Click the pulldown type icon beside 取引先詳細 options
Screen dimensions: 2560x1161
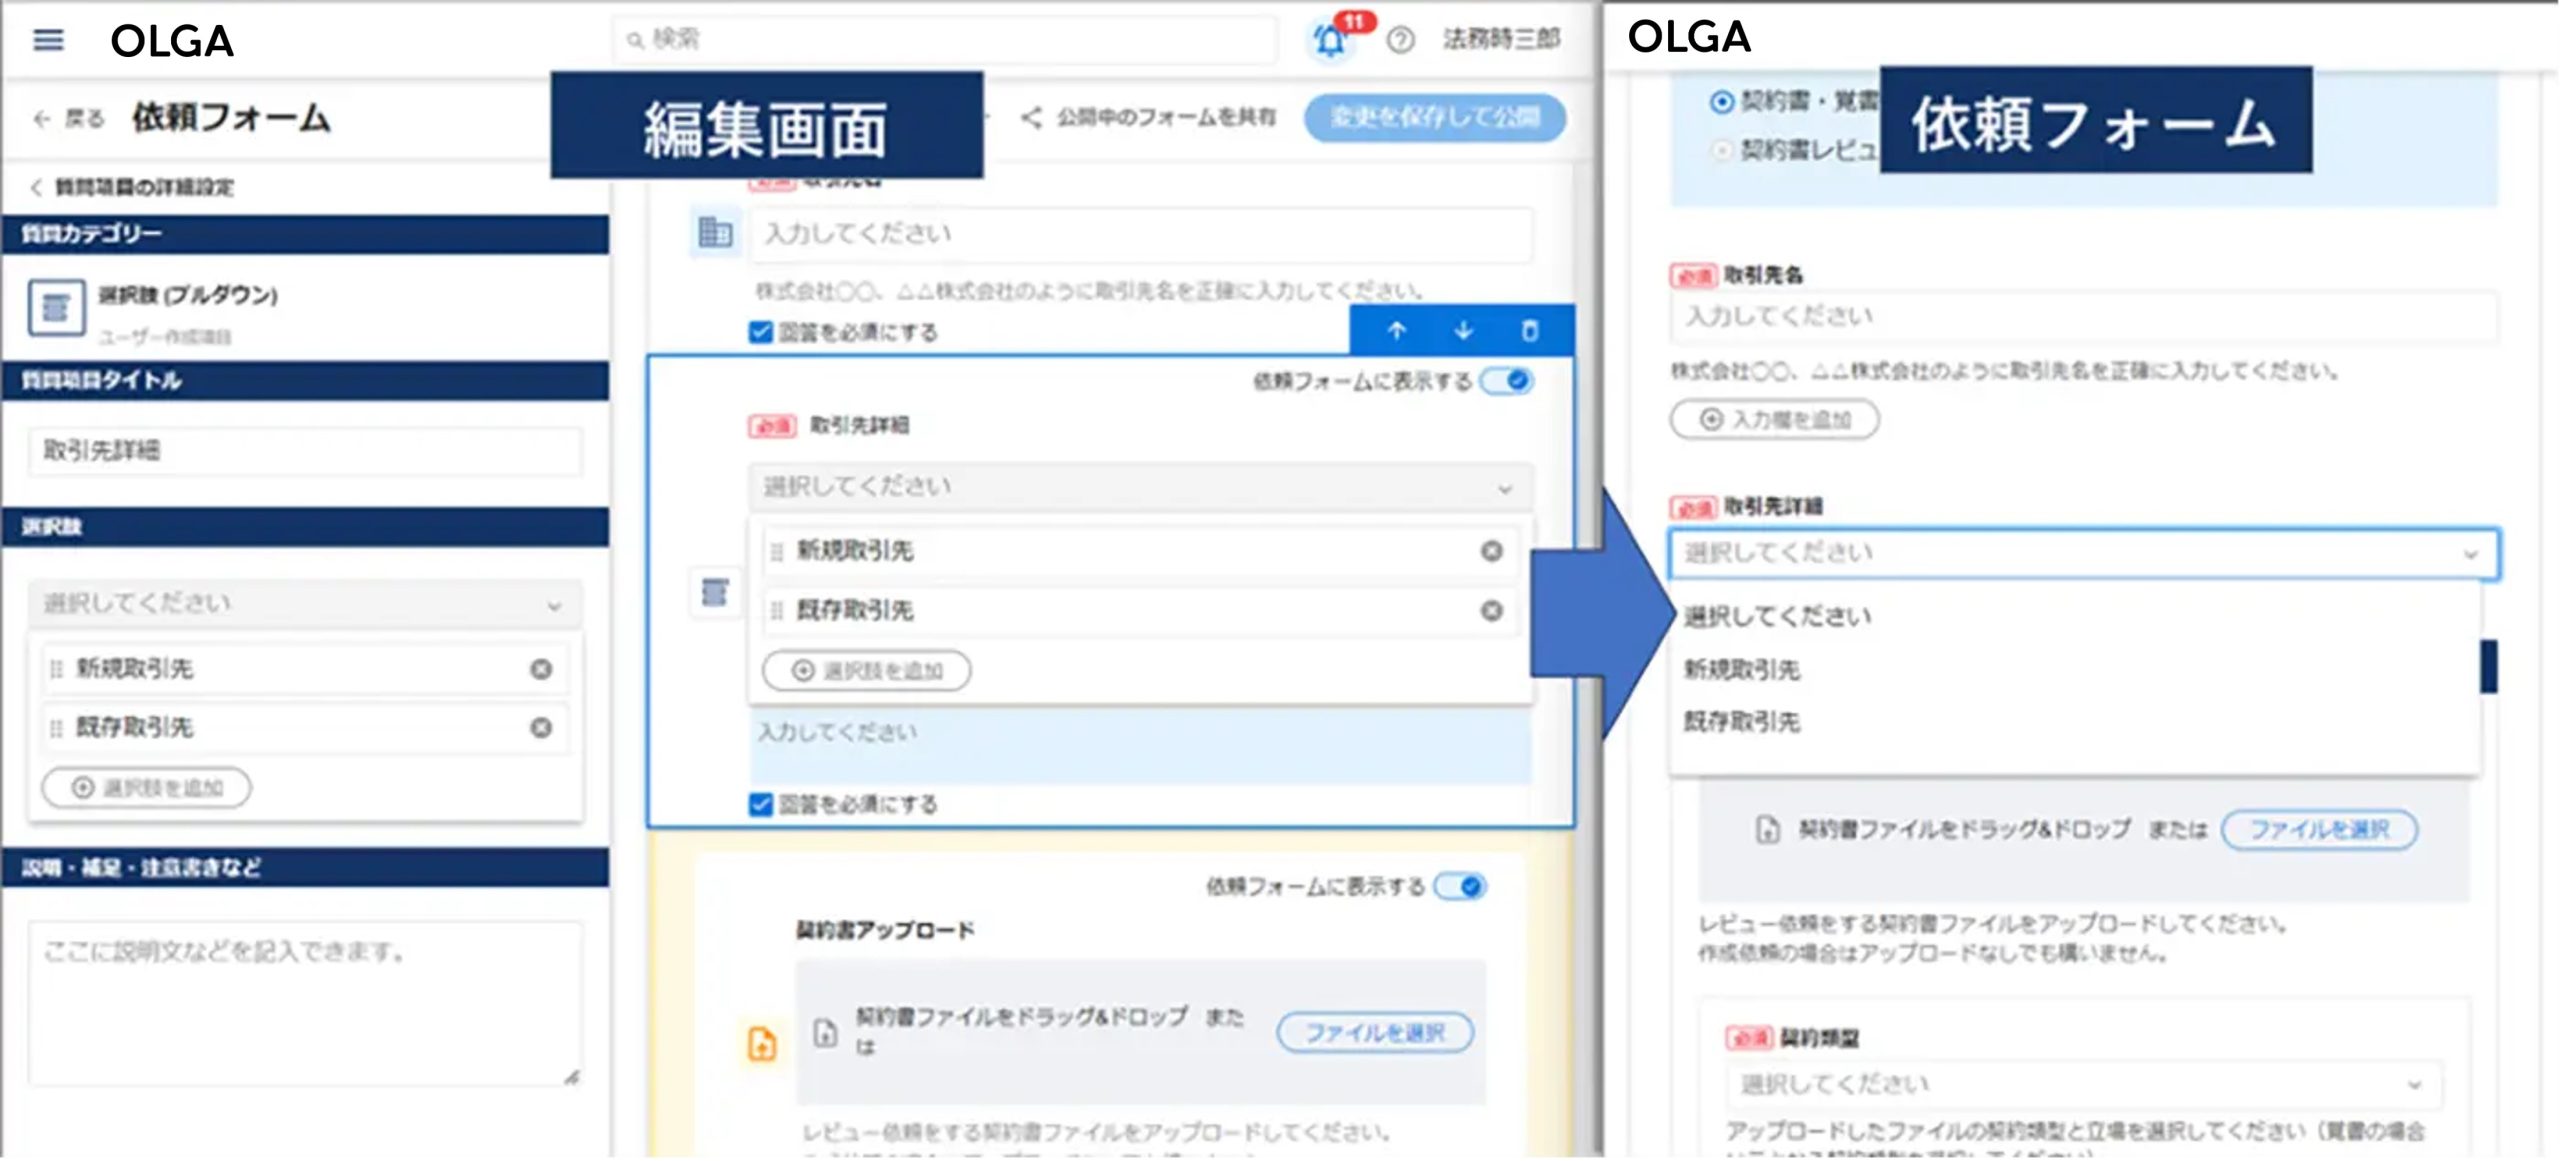pos(714,592)
